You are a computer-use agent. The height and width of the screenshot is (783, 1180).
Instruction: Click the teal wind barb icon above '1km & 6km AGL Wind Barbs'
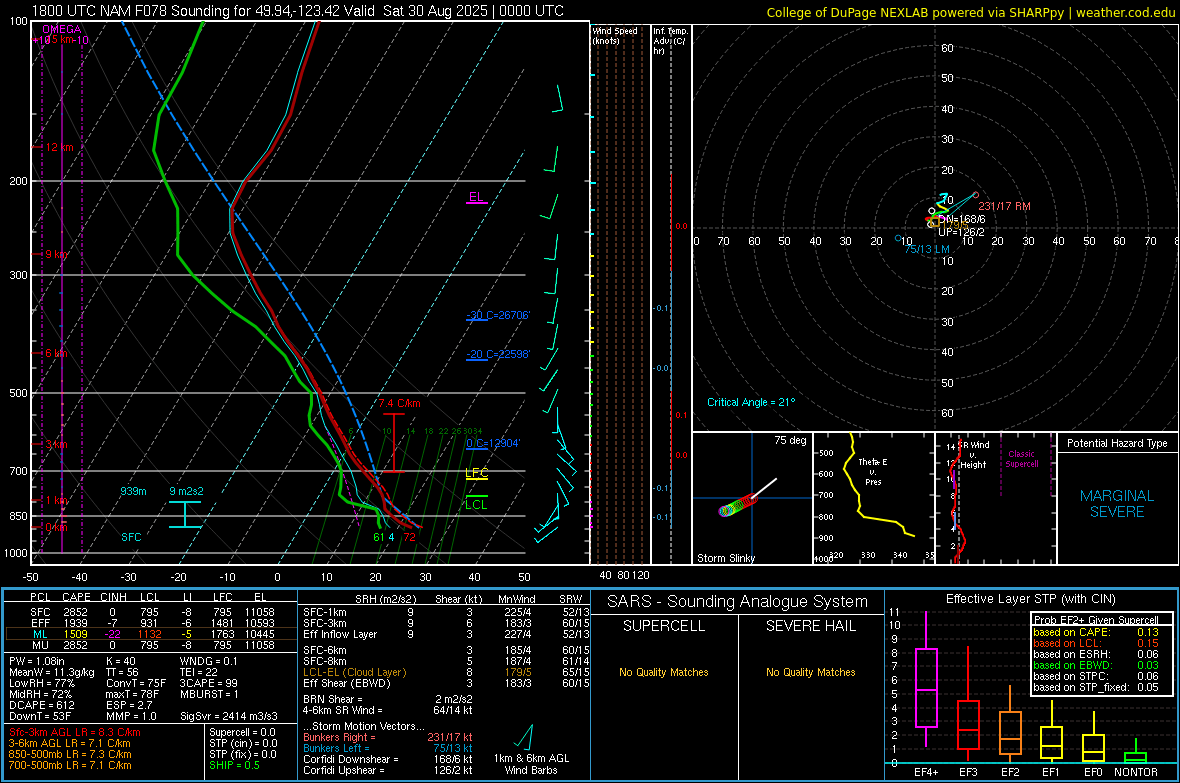coord(525,737)
